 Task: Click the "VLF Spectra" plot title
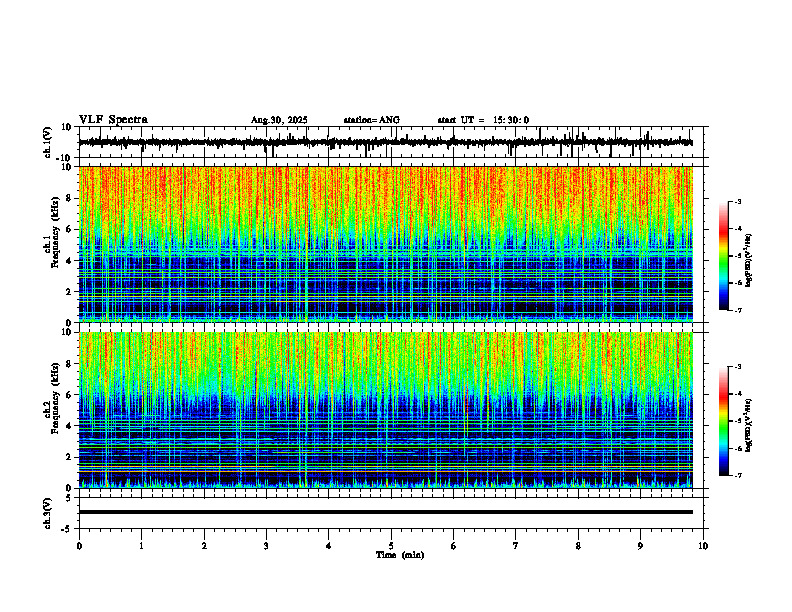pos(113,120)
